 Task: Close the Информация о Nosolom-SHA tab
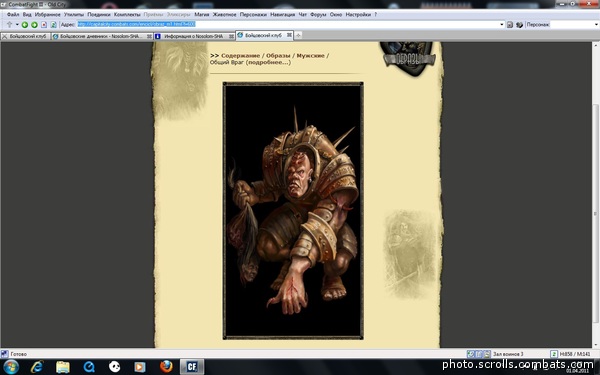tap(231, 36)
